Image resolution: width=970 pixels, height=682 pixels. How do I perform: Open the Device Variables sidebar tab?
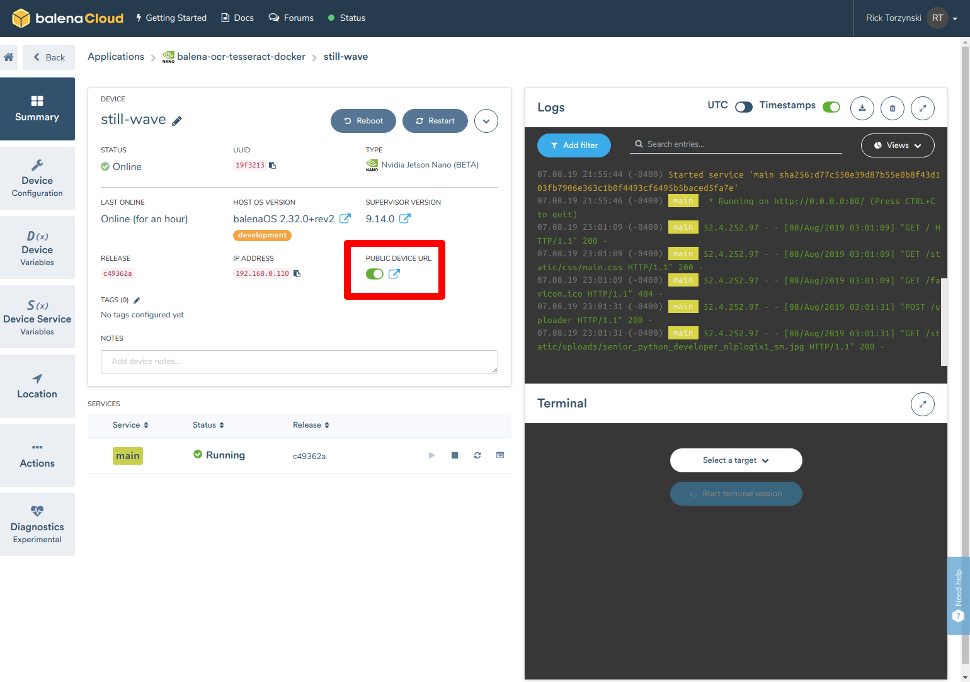click(37, 249)
